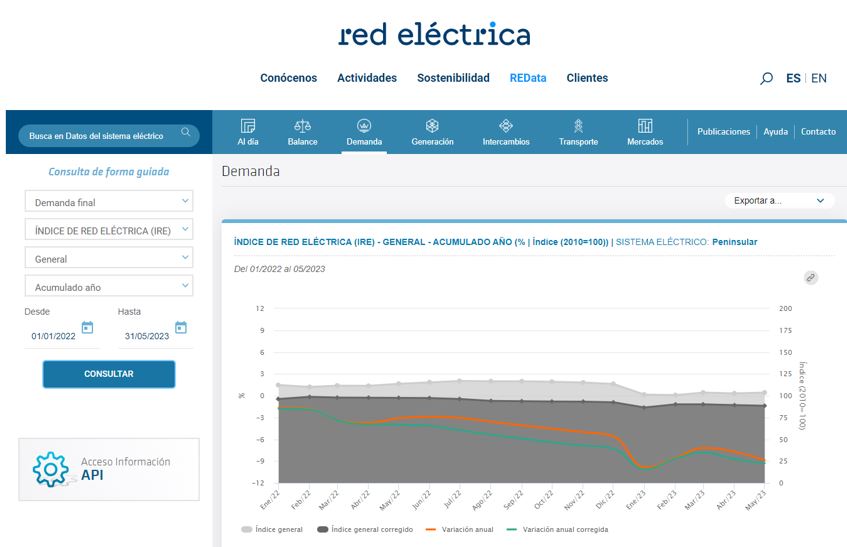Click the Hasta date field 31/05/2023

pyautogui.click(x=147, y=336)
